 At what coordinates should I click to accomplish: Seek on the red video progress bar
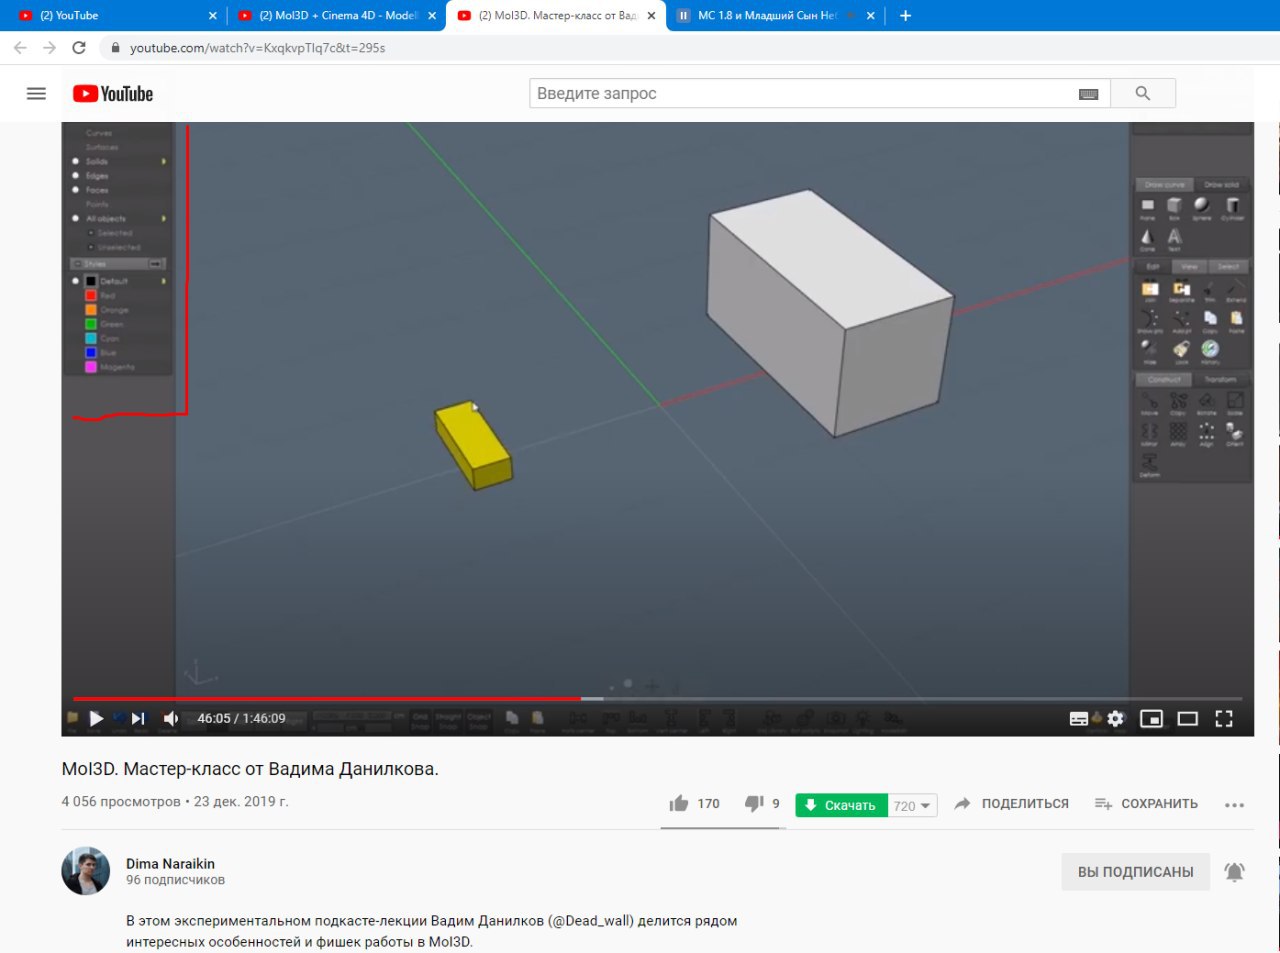pyautogui.click(x=326, y=698)
